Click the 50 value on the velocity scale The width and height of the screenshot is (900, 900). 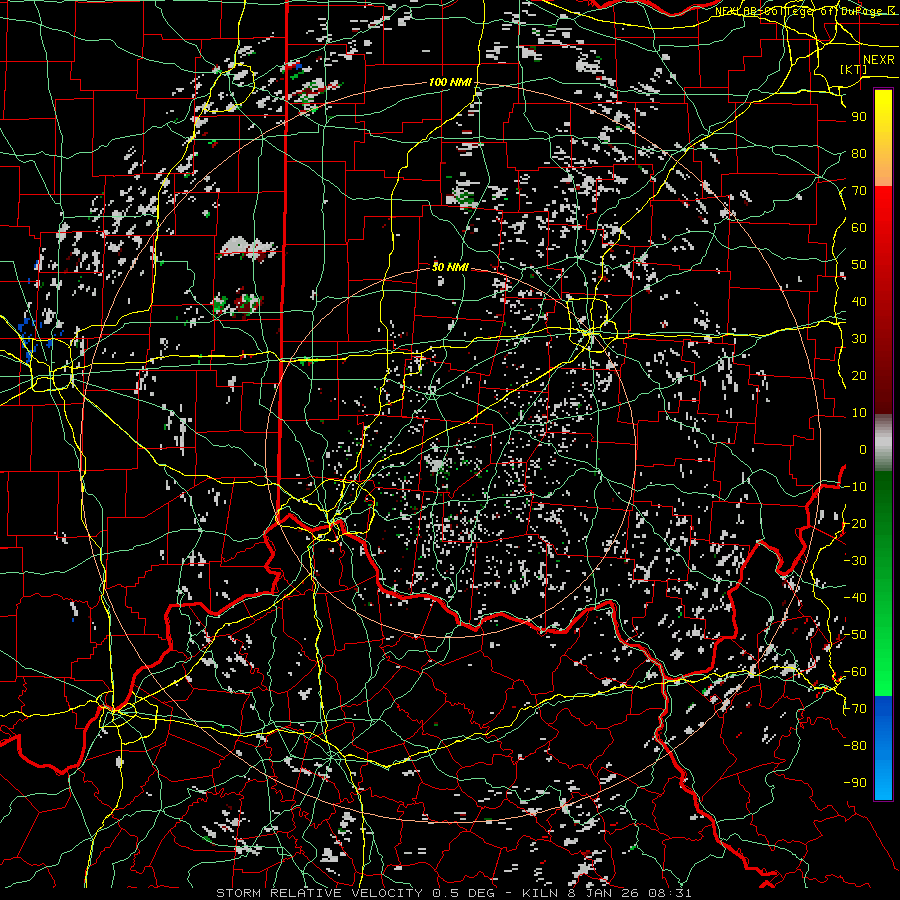click(859, 265)
